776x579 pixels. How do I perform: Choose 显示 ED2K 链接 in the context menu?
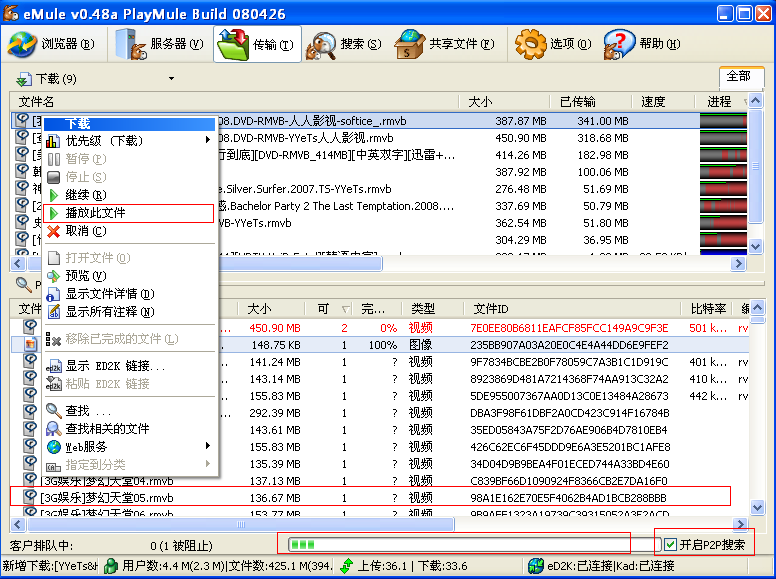coord(130,366)
